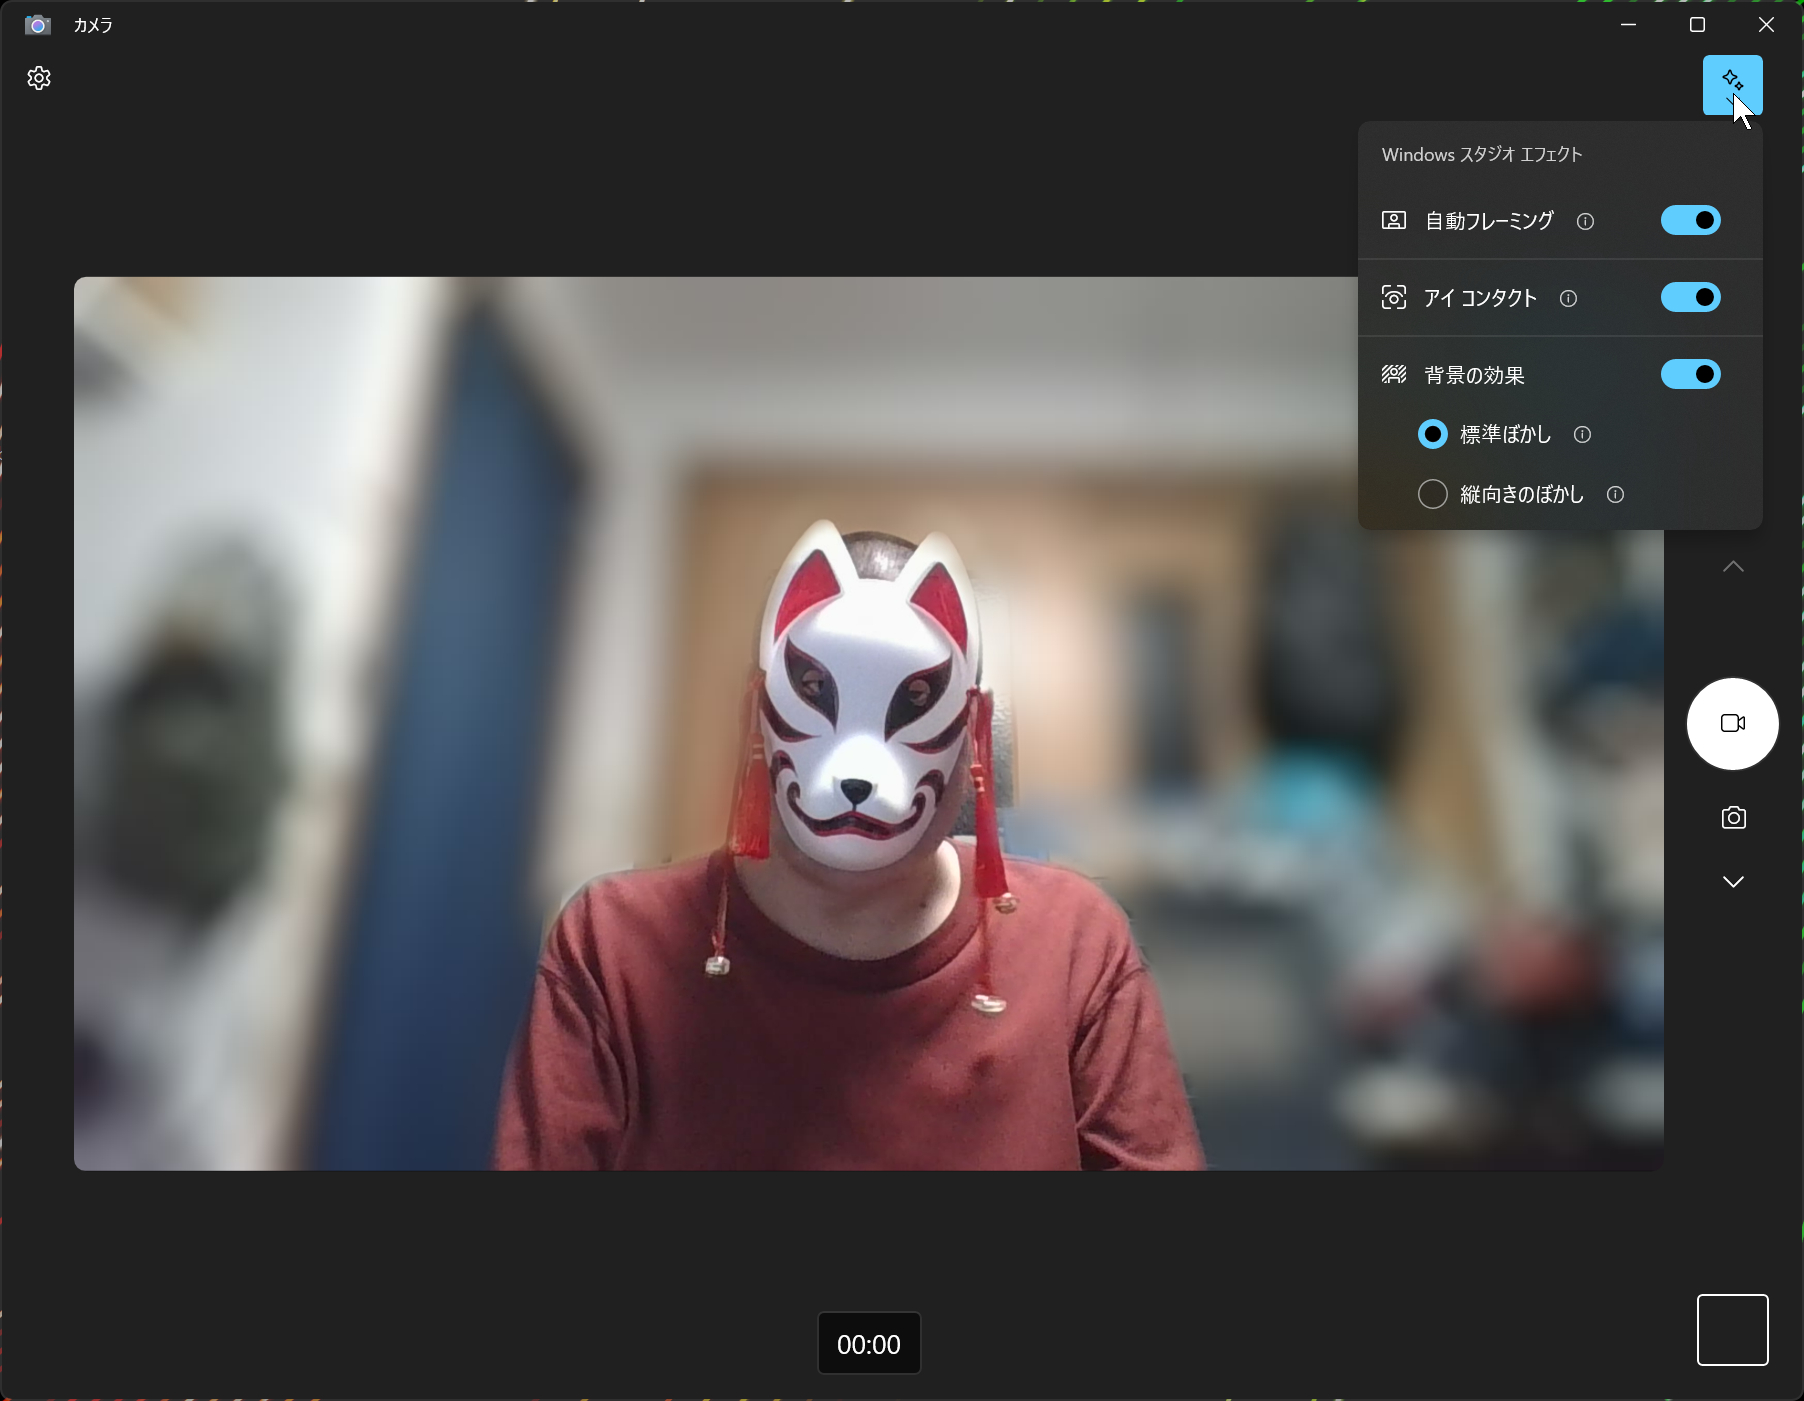Click the 背景の効果 pattern icon
Image resolution: width=1804 pixels, height=1401 pixels.
pyautogui.click(x=1394, y=374)
